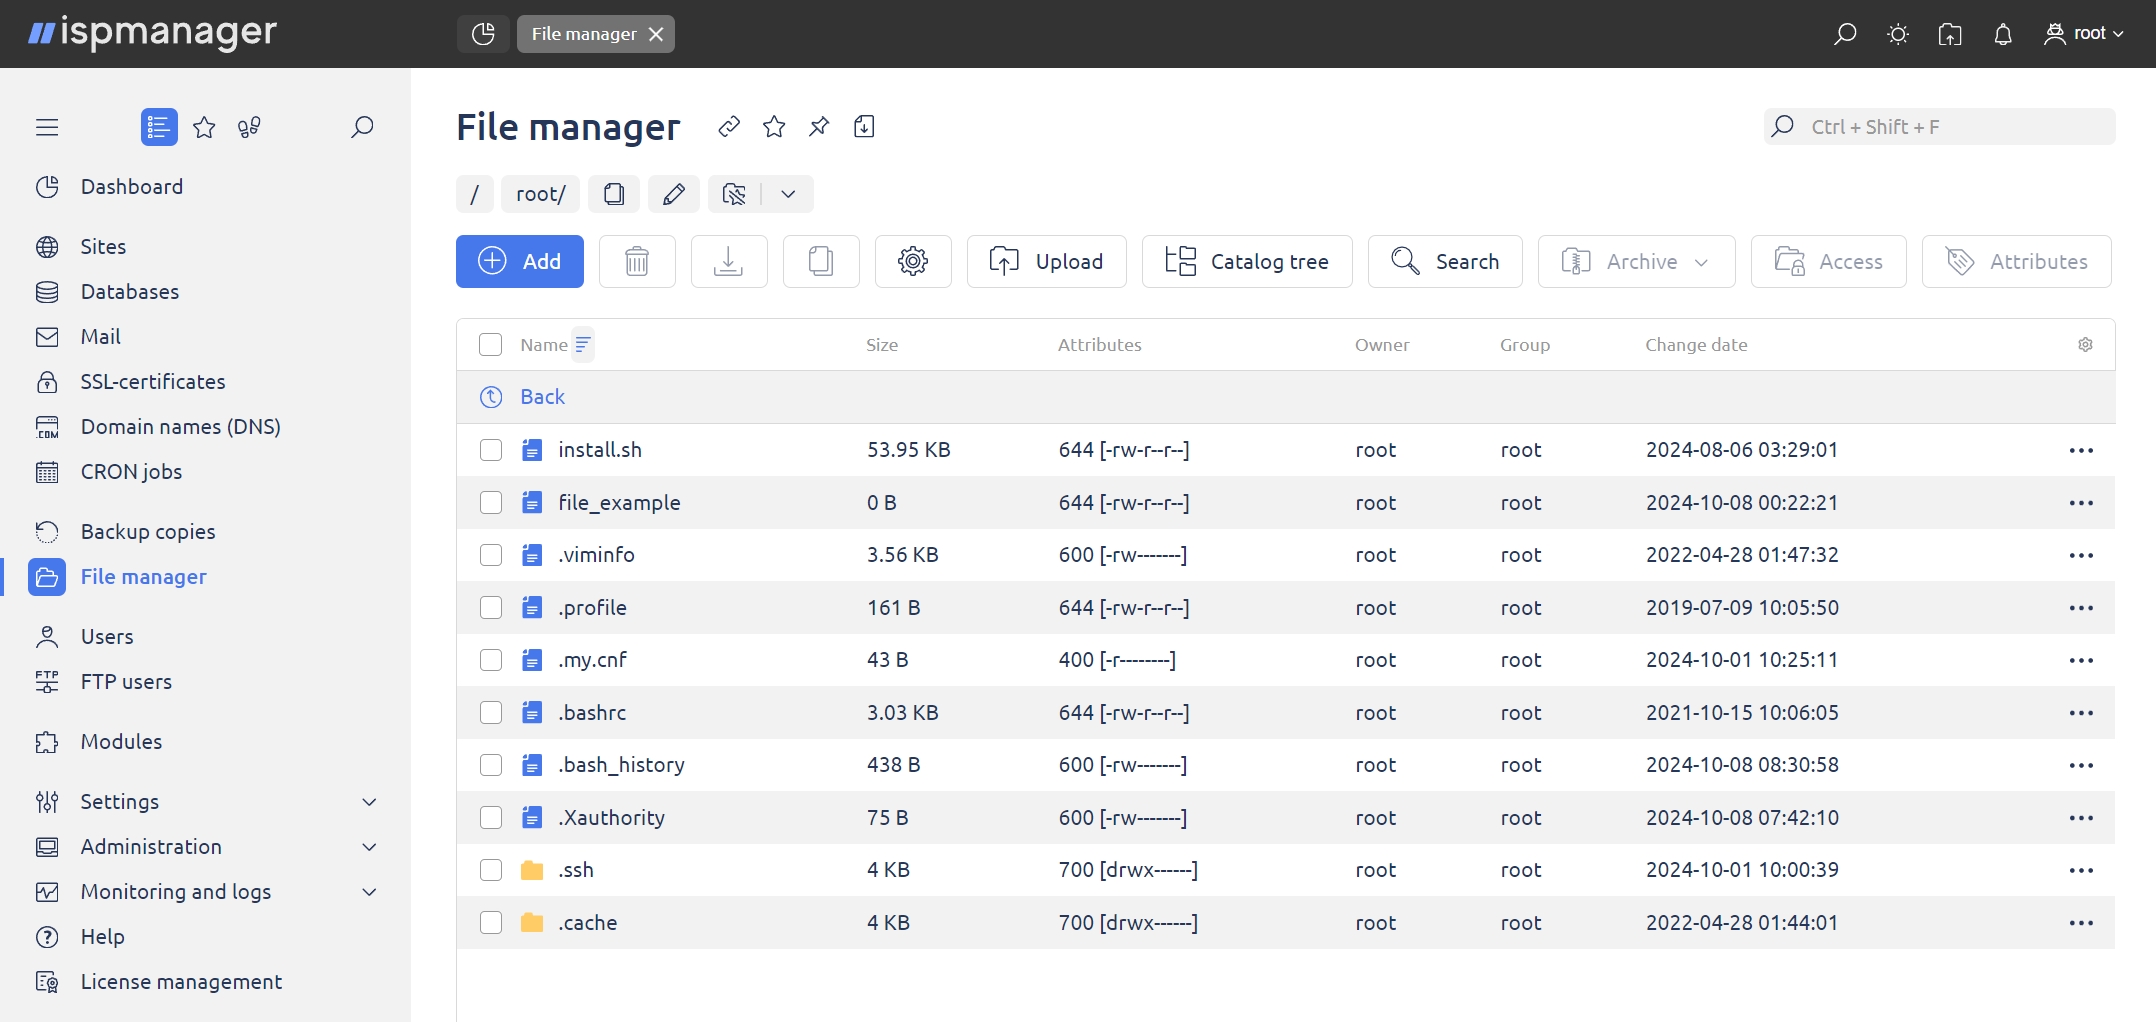Go Back to parent directory
2156x1022 pixels.
pyautogui.click(x=542, y=397)
